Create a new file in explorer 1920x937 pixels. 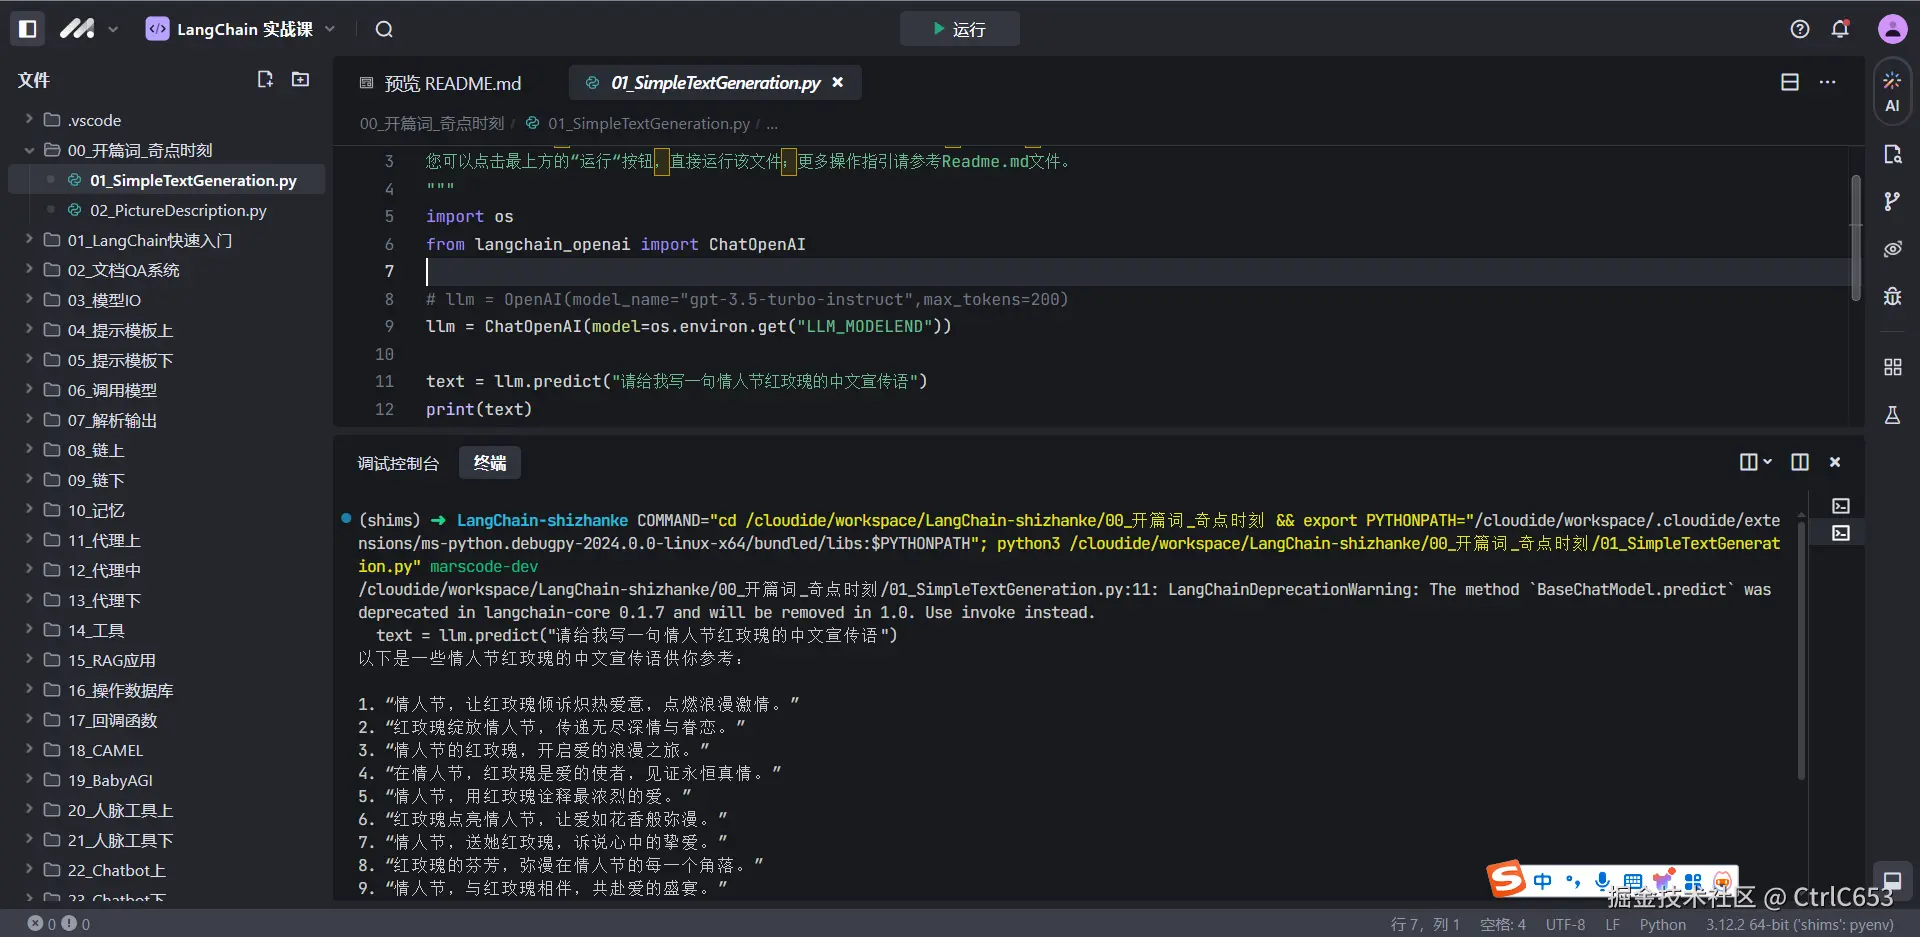(265, 80)
